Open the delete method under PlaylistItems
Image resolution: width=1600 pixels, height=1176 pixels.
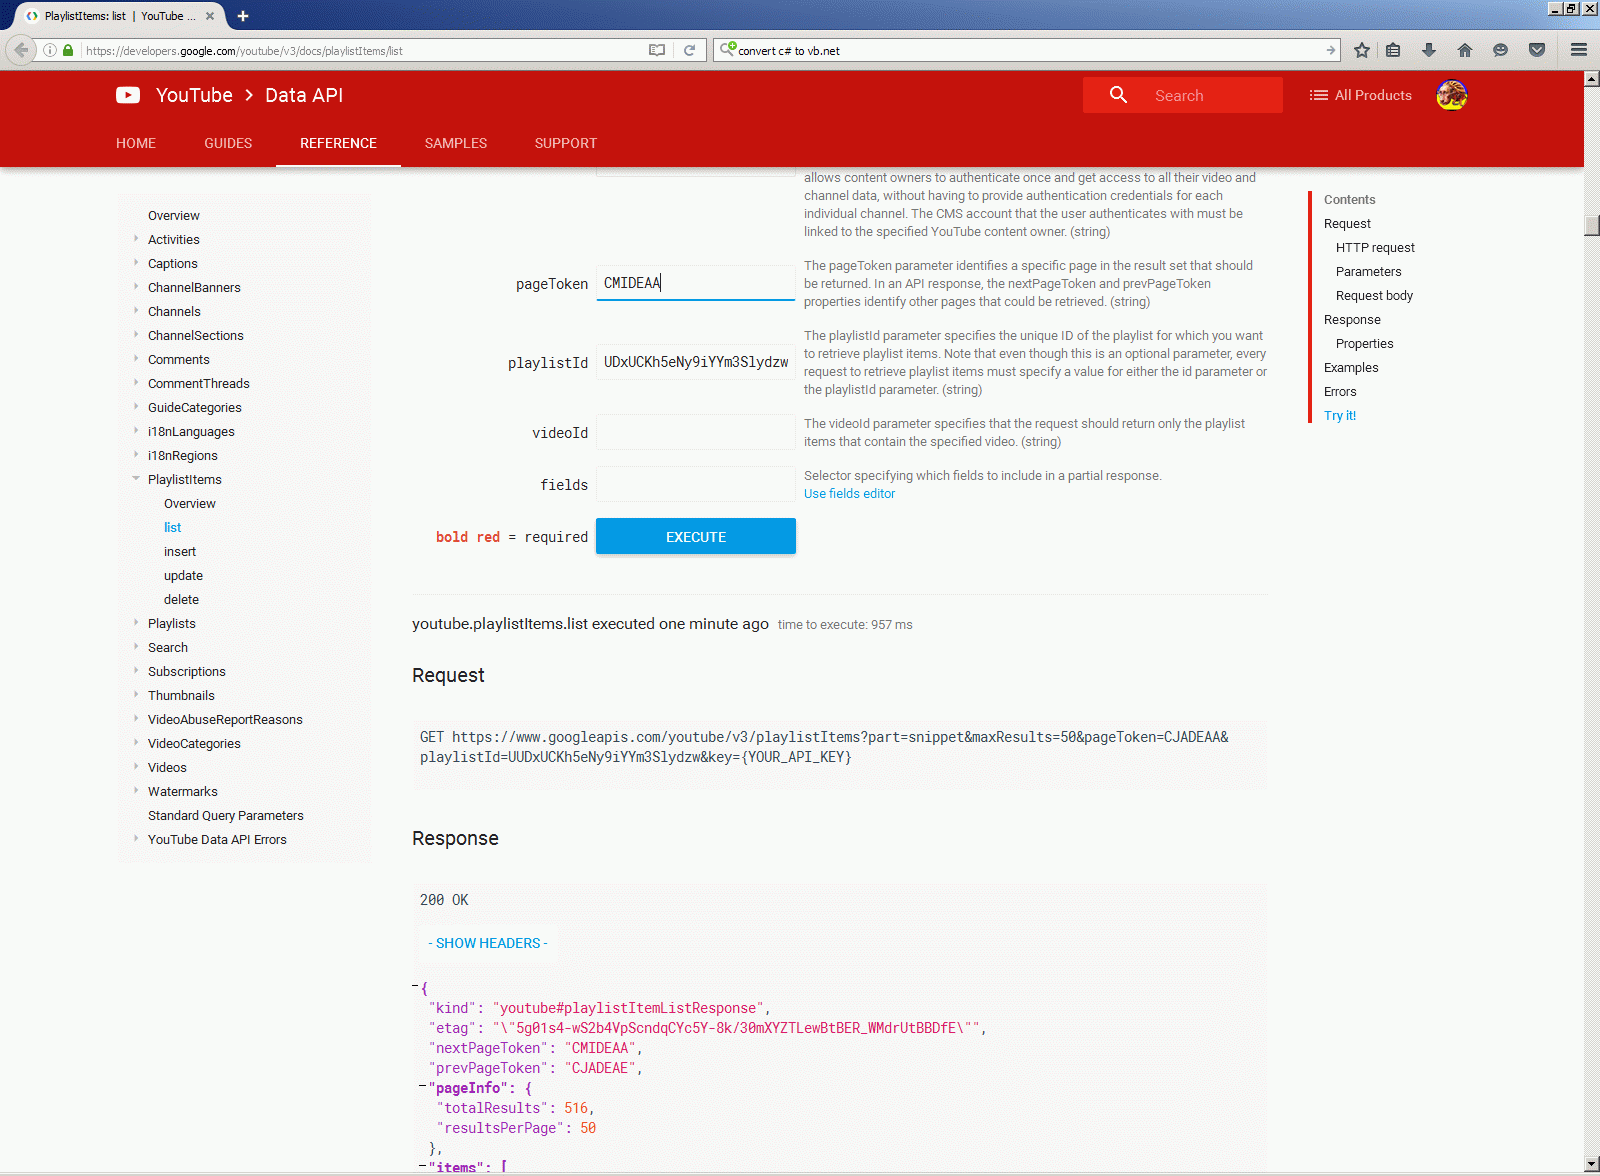point(181,599)
